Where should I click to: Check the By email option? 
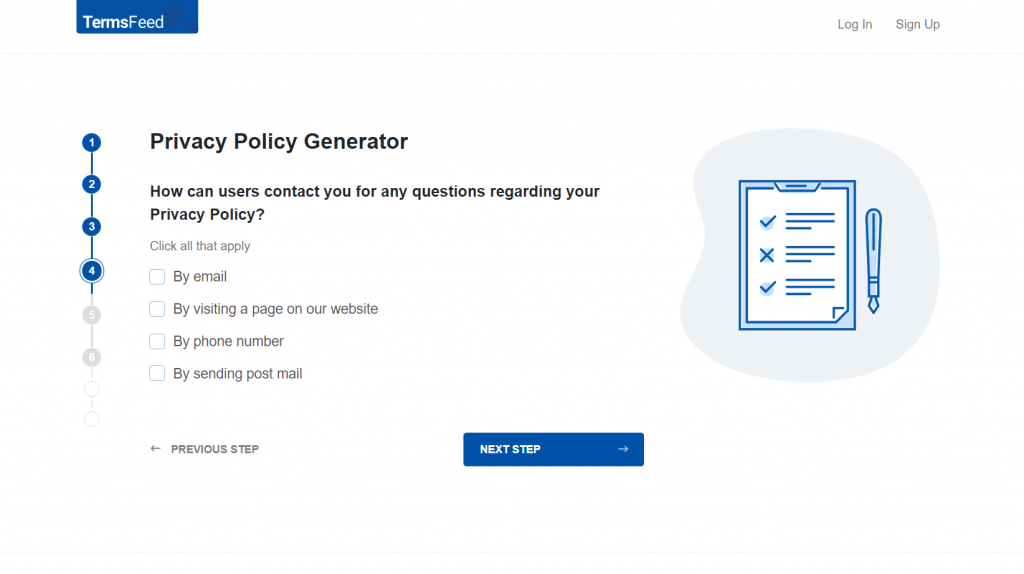pos(157,277)
